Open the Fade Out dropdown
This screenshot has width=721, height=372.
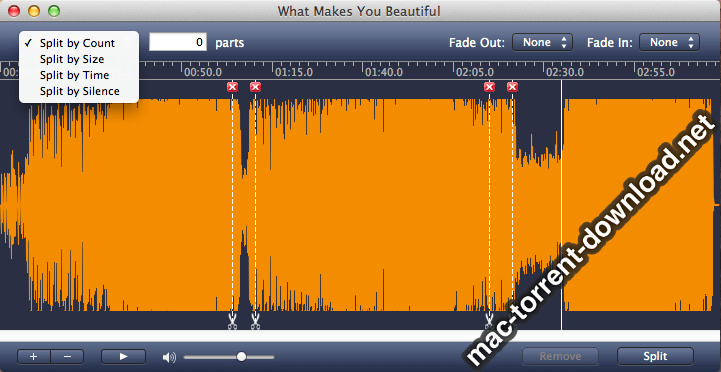(542, 42)
